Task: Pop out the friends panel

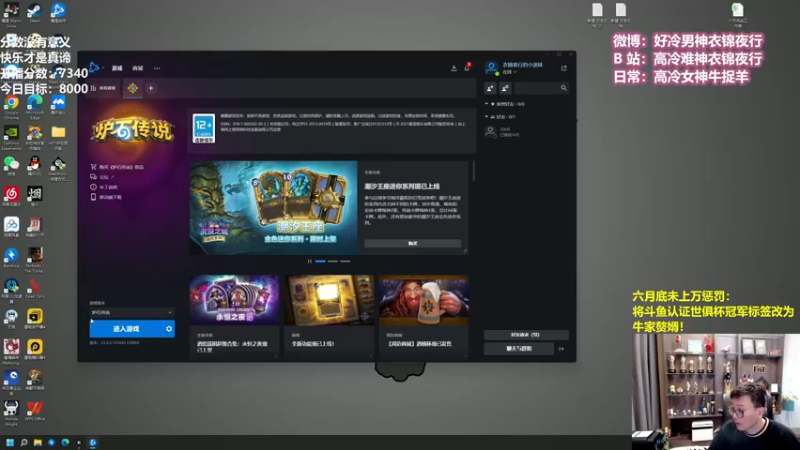Action: click(x=564, y=68)
